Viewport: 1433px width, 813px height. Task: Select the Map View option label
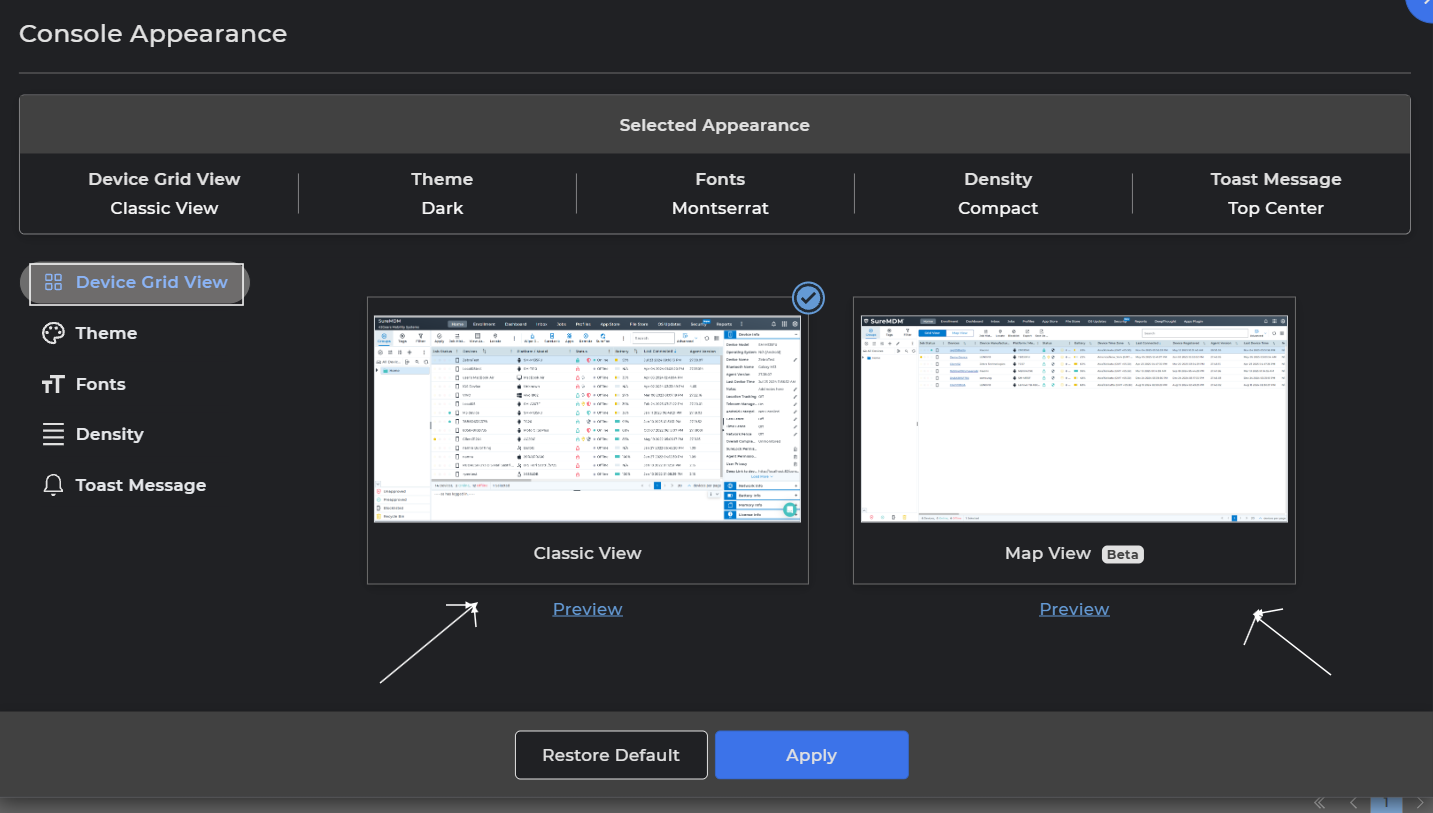pos(1047,553)
